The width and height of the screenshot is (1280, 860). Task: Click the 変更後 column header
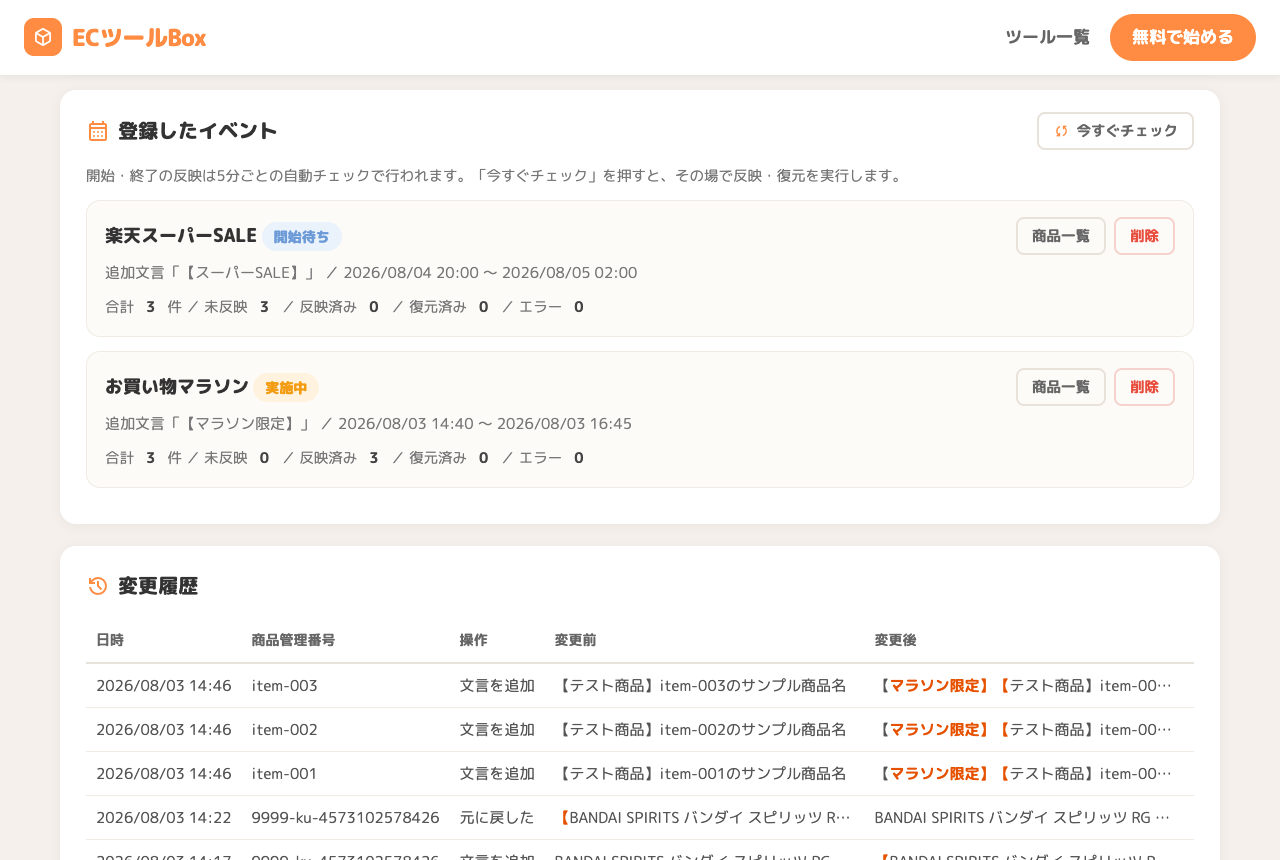point(895,640)
